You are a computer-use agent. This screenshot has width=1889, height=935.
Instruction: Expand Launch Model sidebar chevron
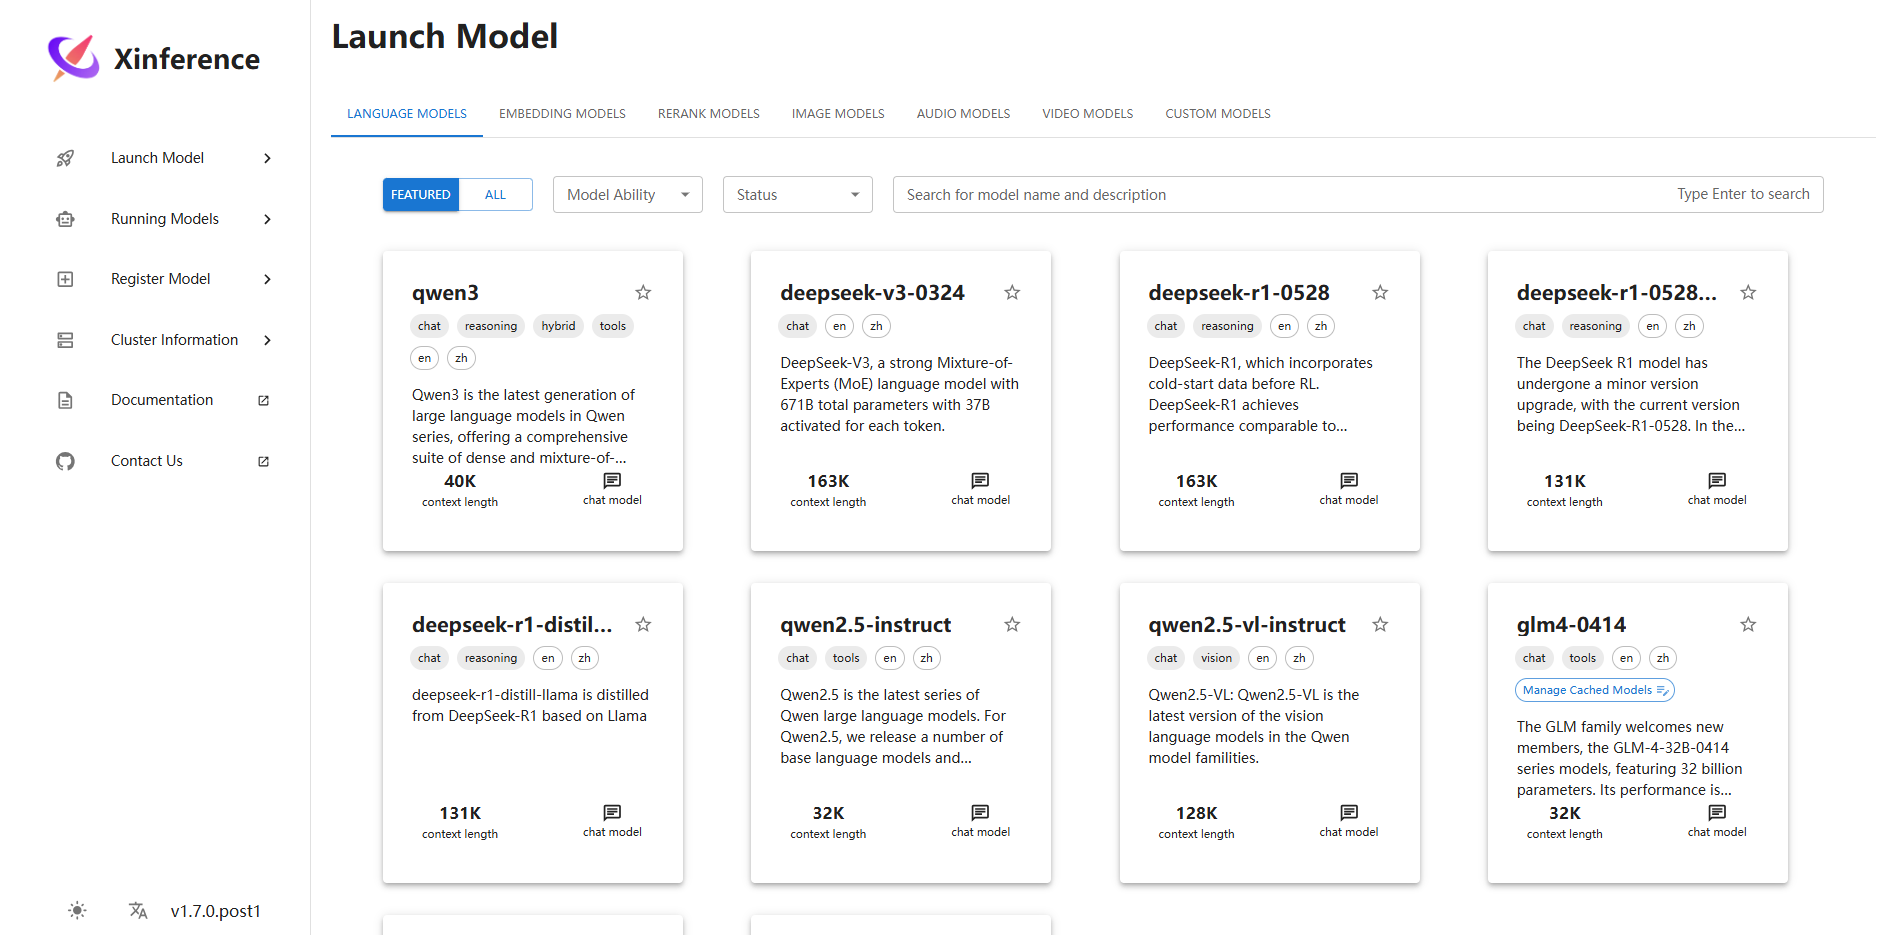(267, 158)
